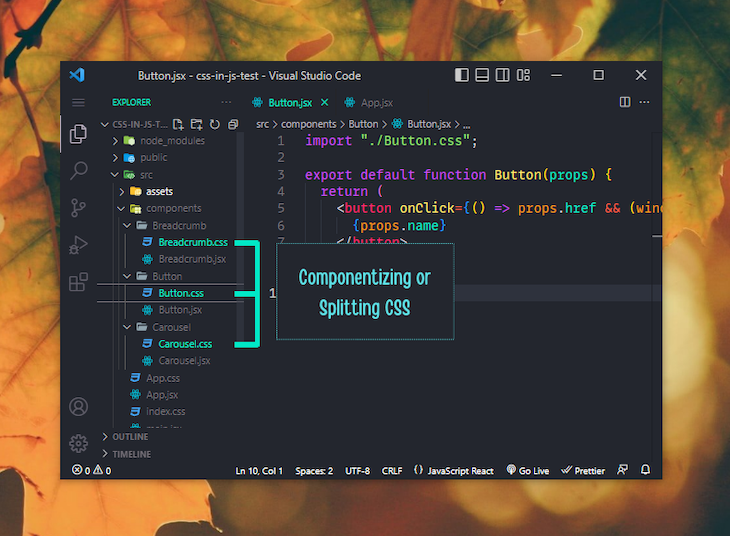Toggle the primary side bar layout button

click(x=461, y=75)
